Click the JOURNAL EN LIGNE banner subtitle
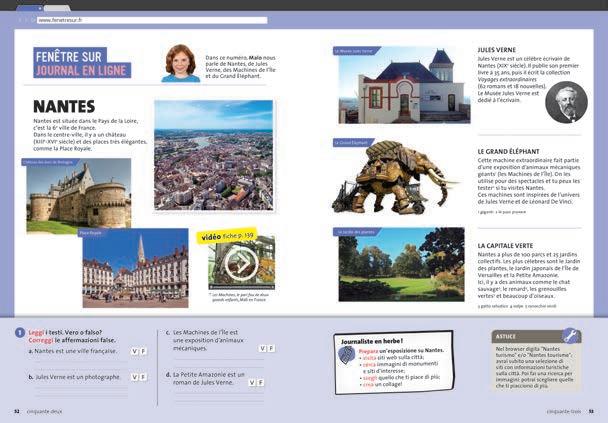 [82, 71]
